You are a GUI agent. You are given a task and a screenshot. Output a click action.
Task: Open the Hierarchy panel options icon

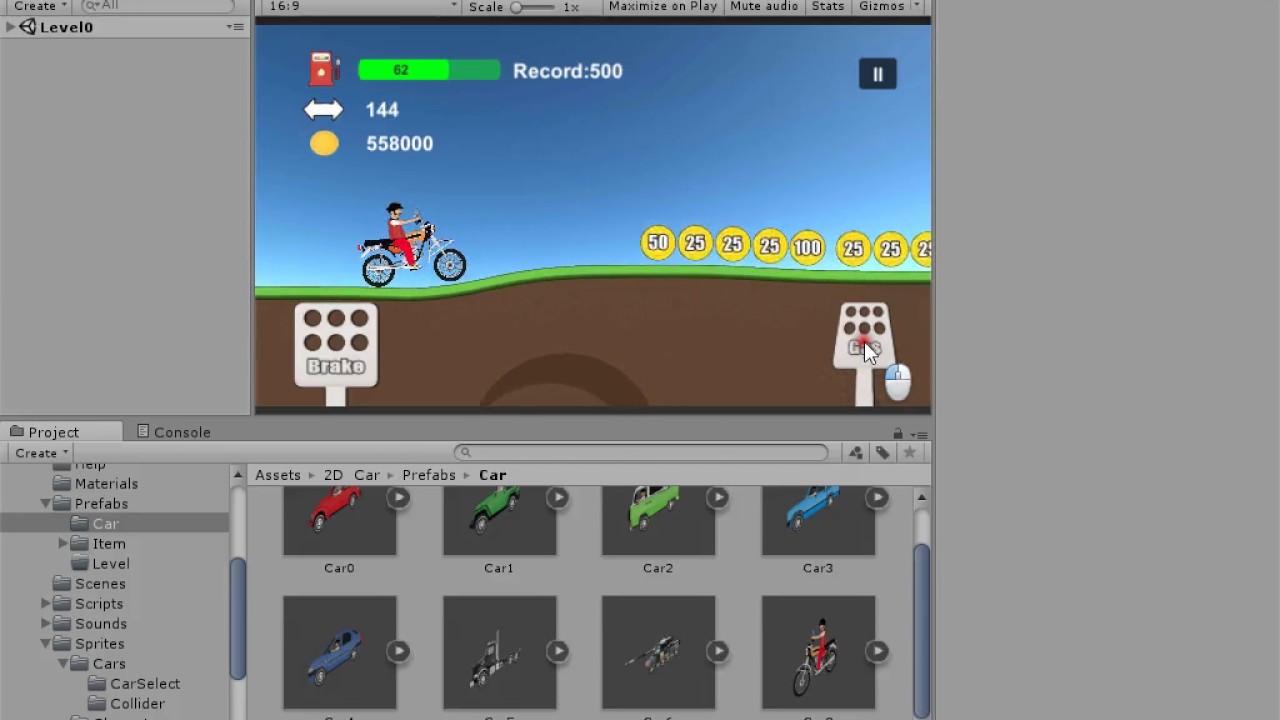pos(236,27)
